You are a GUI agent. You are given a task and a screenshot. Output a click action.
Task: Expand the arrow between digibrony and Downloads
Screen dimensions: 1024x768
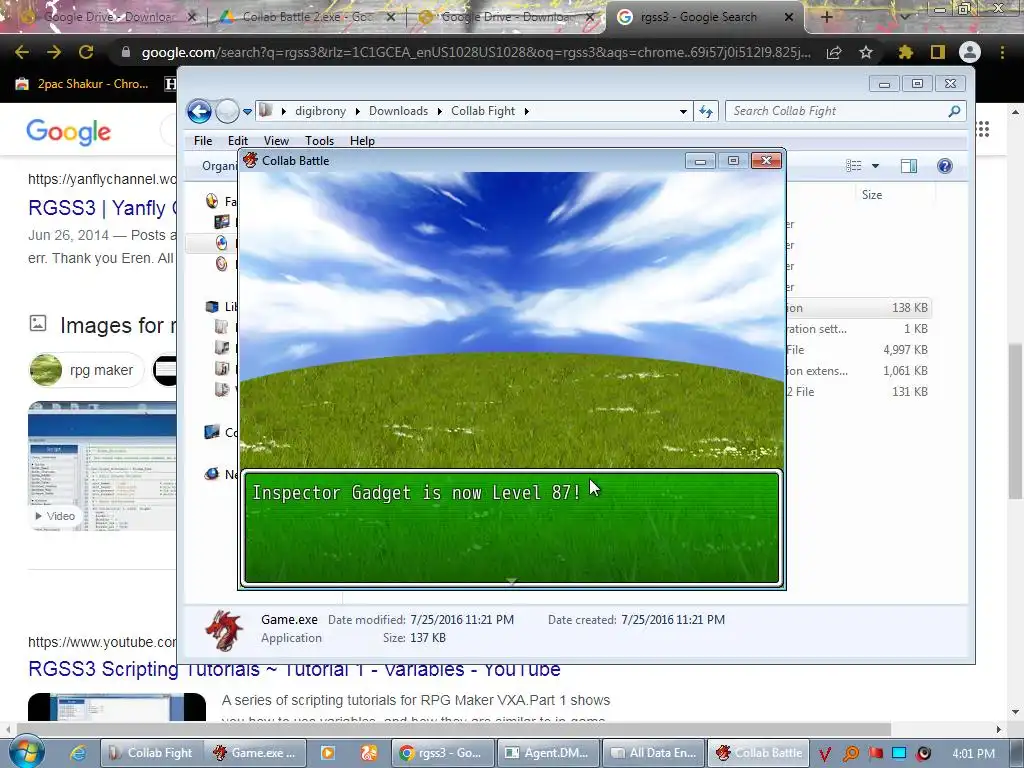[x=358, y=112]
